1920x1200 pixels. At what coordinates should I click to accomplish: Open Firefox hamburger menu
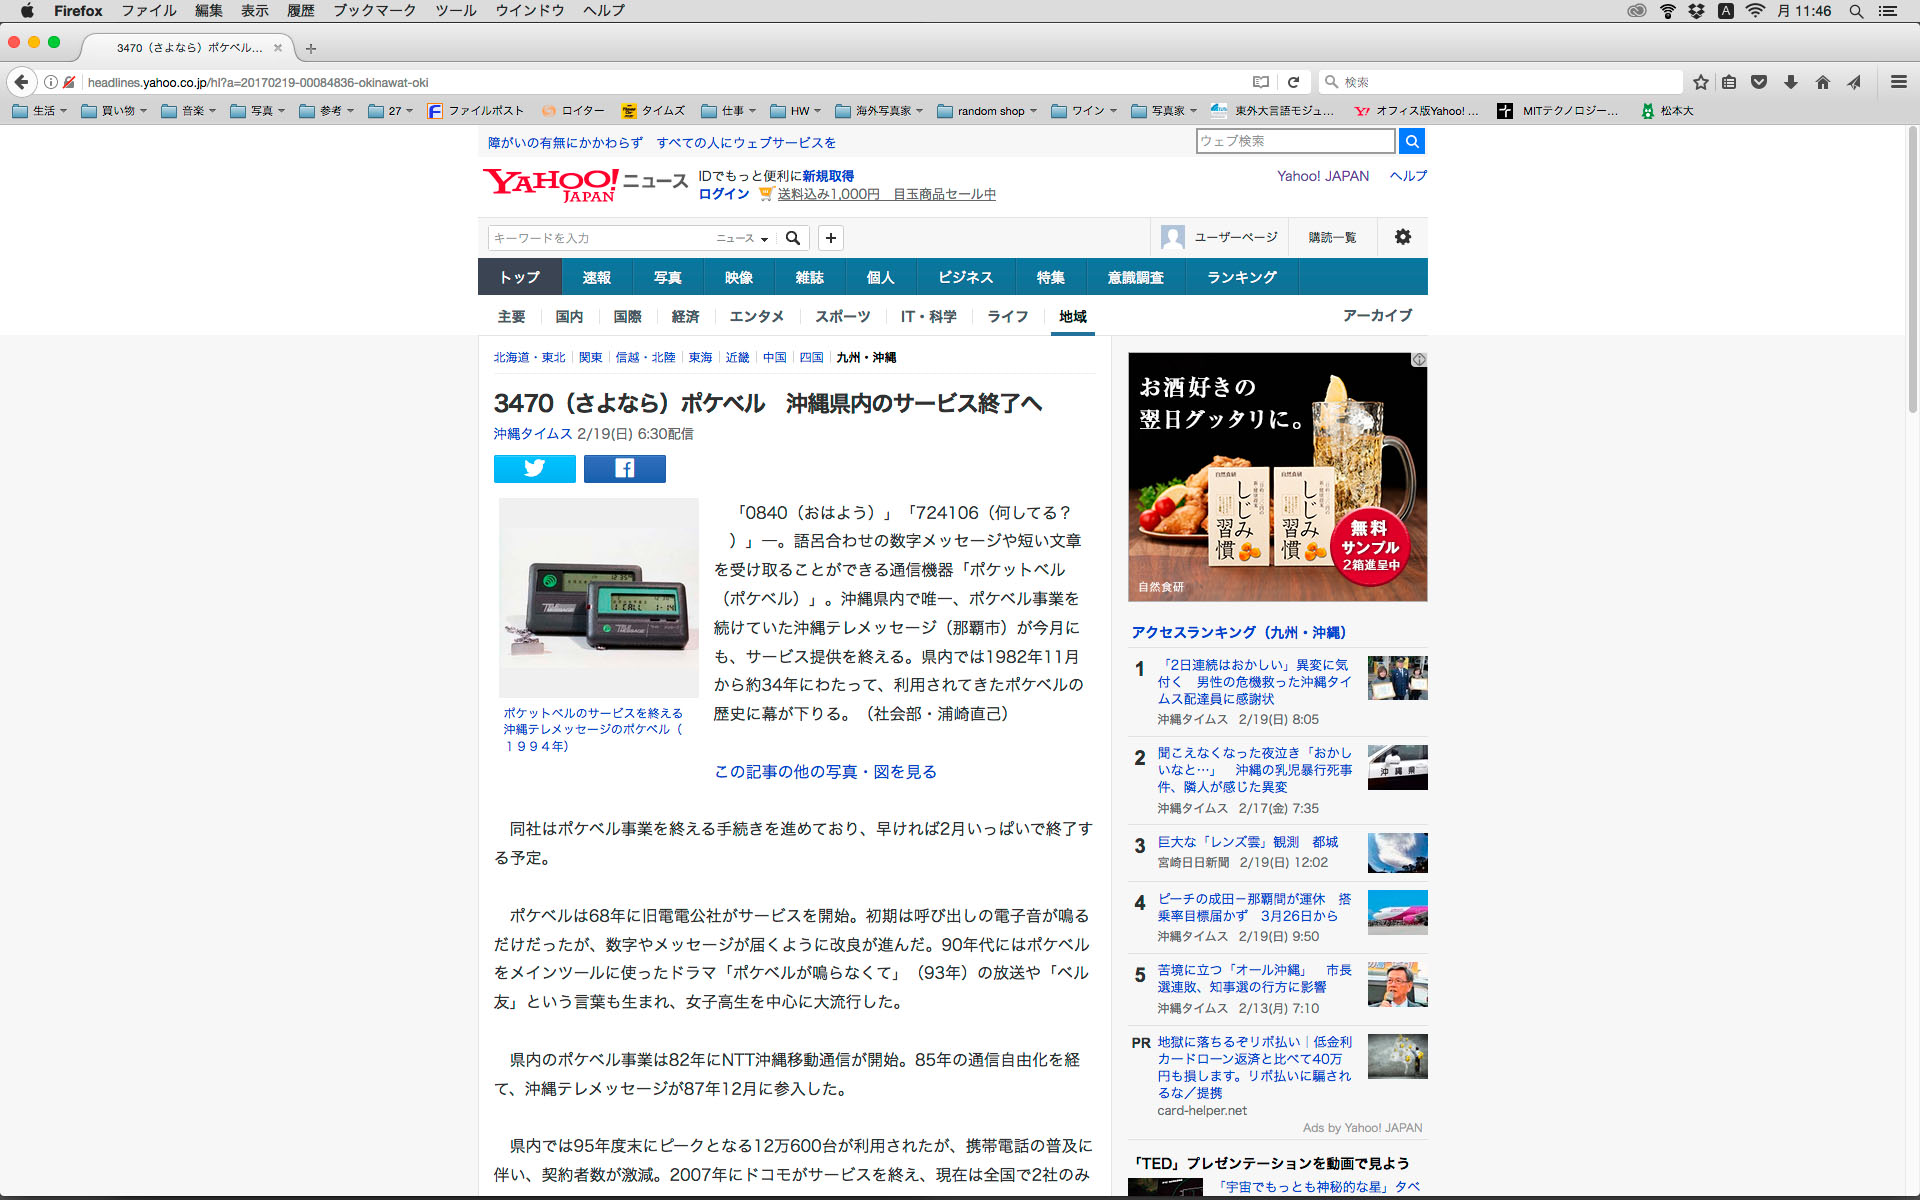[1898, 82]
